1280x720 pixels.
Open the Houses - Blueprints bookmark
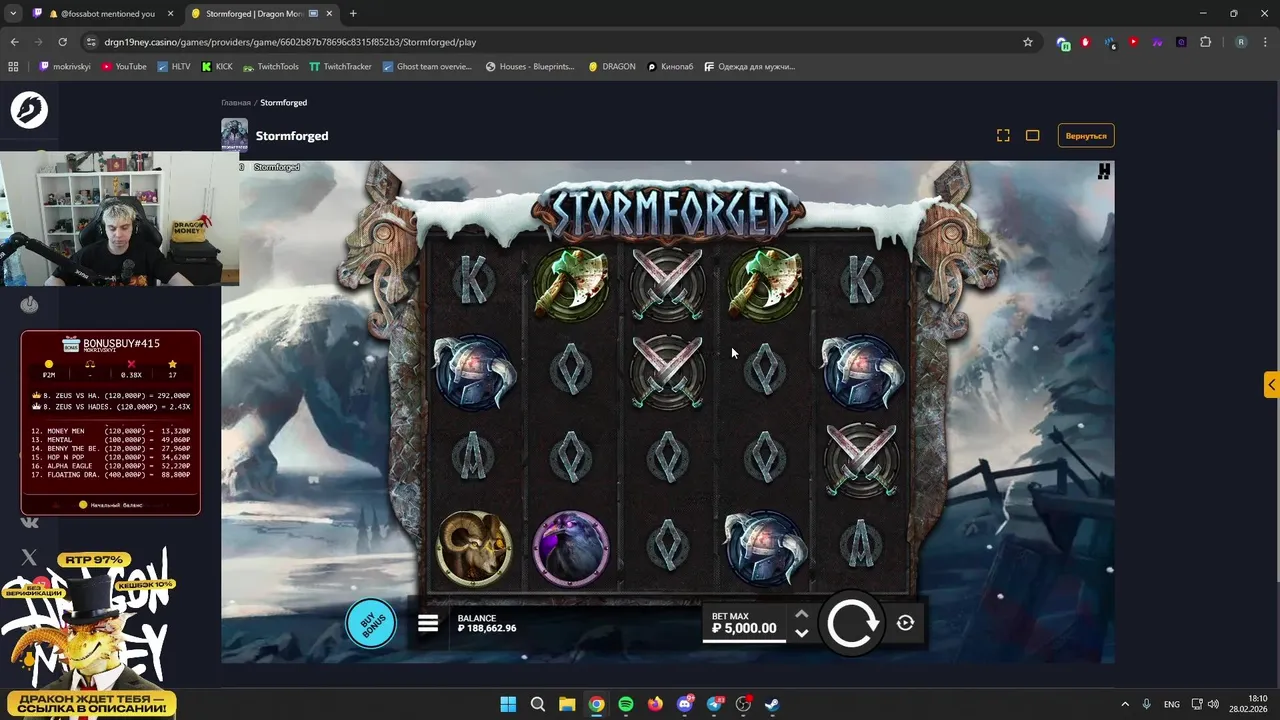tap(530, 66)
